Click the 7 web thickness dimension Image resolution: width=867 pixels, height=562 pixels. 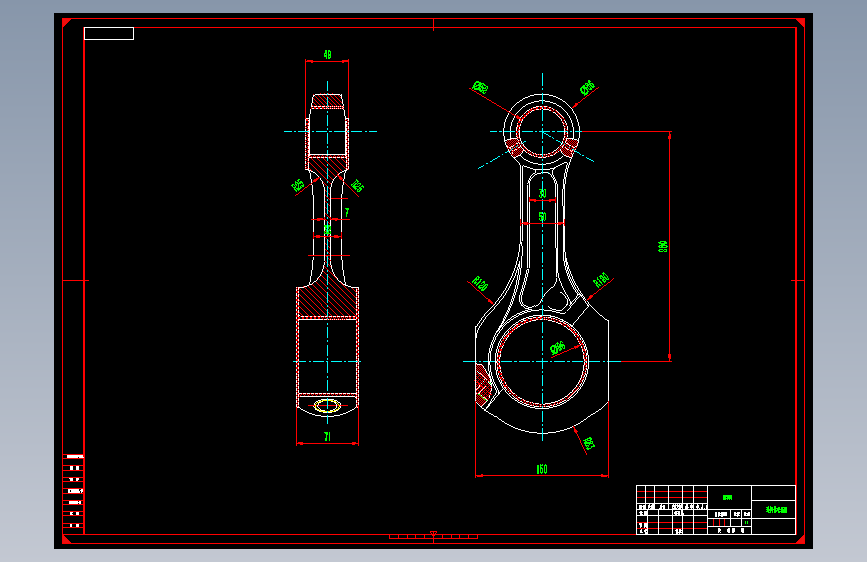347,212
